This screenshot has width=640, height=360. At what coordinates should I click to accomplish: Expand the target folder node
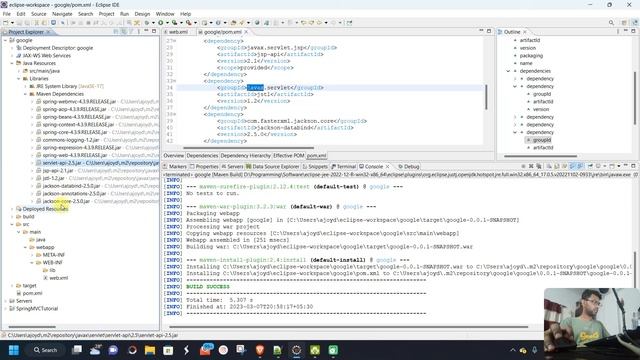[12, 286]
